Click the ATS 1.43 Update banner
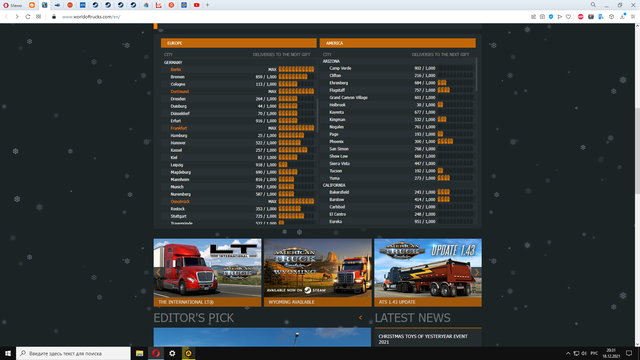 click(x=428, y=273)
